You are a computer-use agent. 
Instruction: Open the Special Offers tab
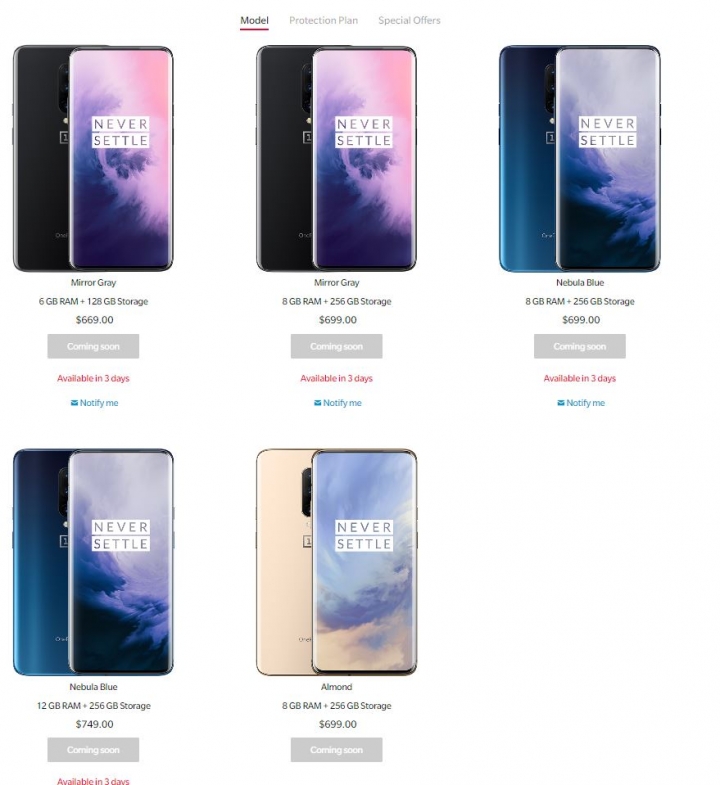tap(409, 21)
